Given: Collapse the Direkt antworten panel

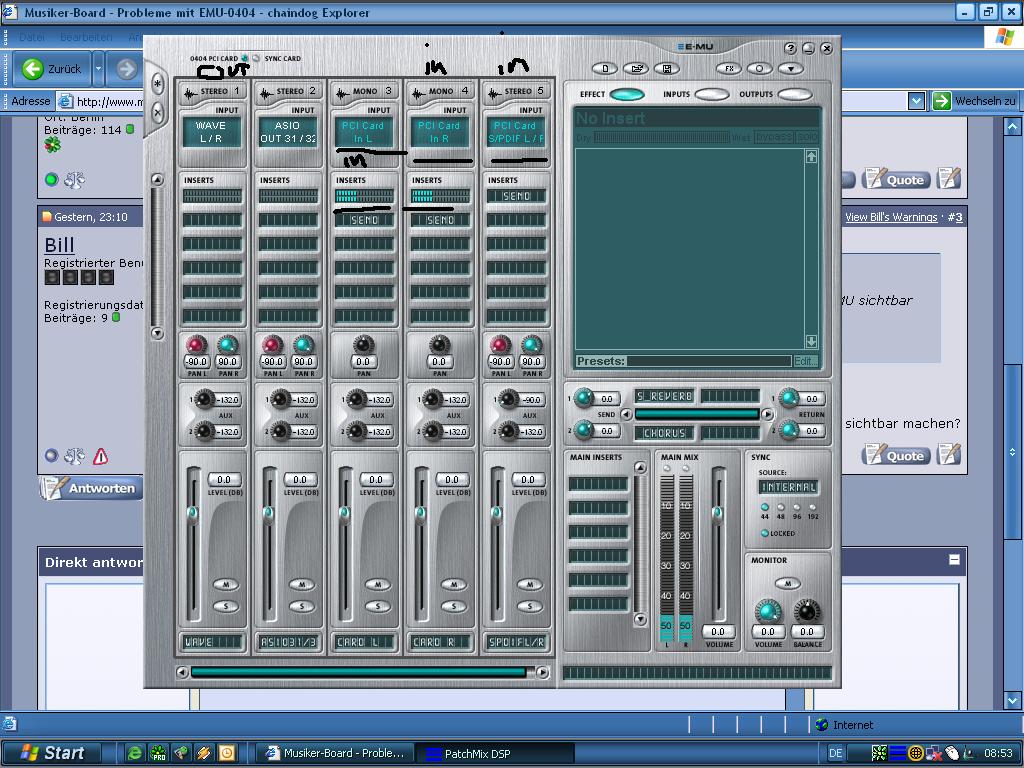Looking at the screenshot, I should [954, 560].
